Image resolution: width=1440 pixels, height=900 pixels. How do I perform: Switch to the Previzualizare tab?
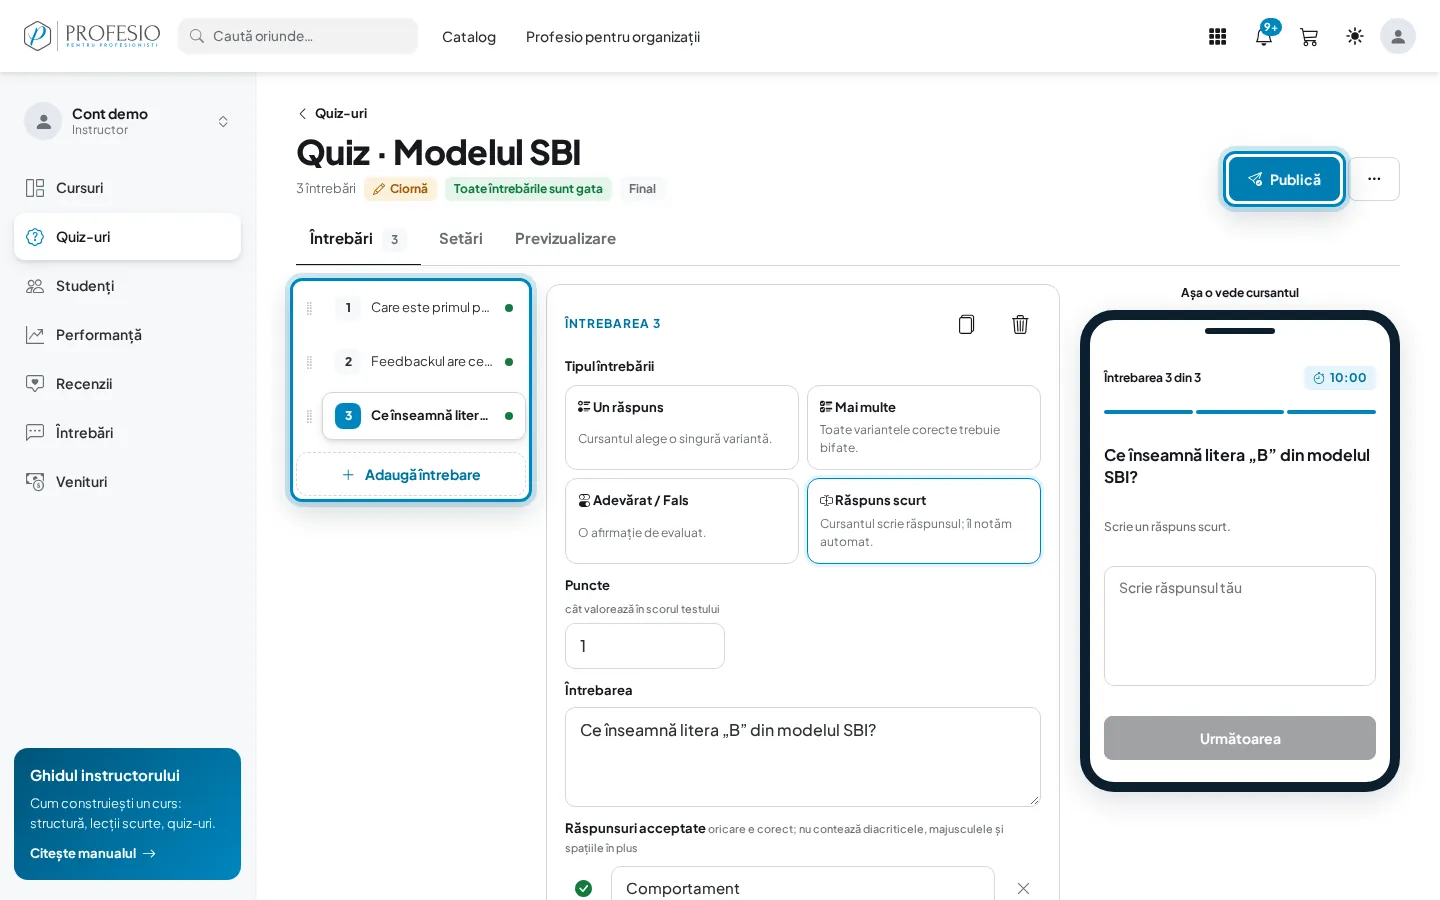tap(565, 239)
